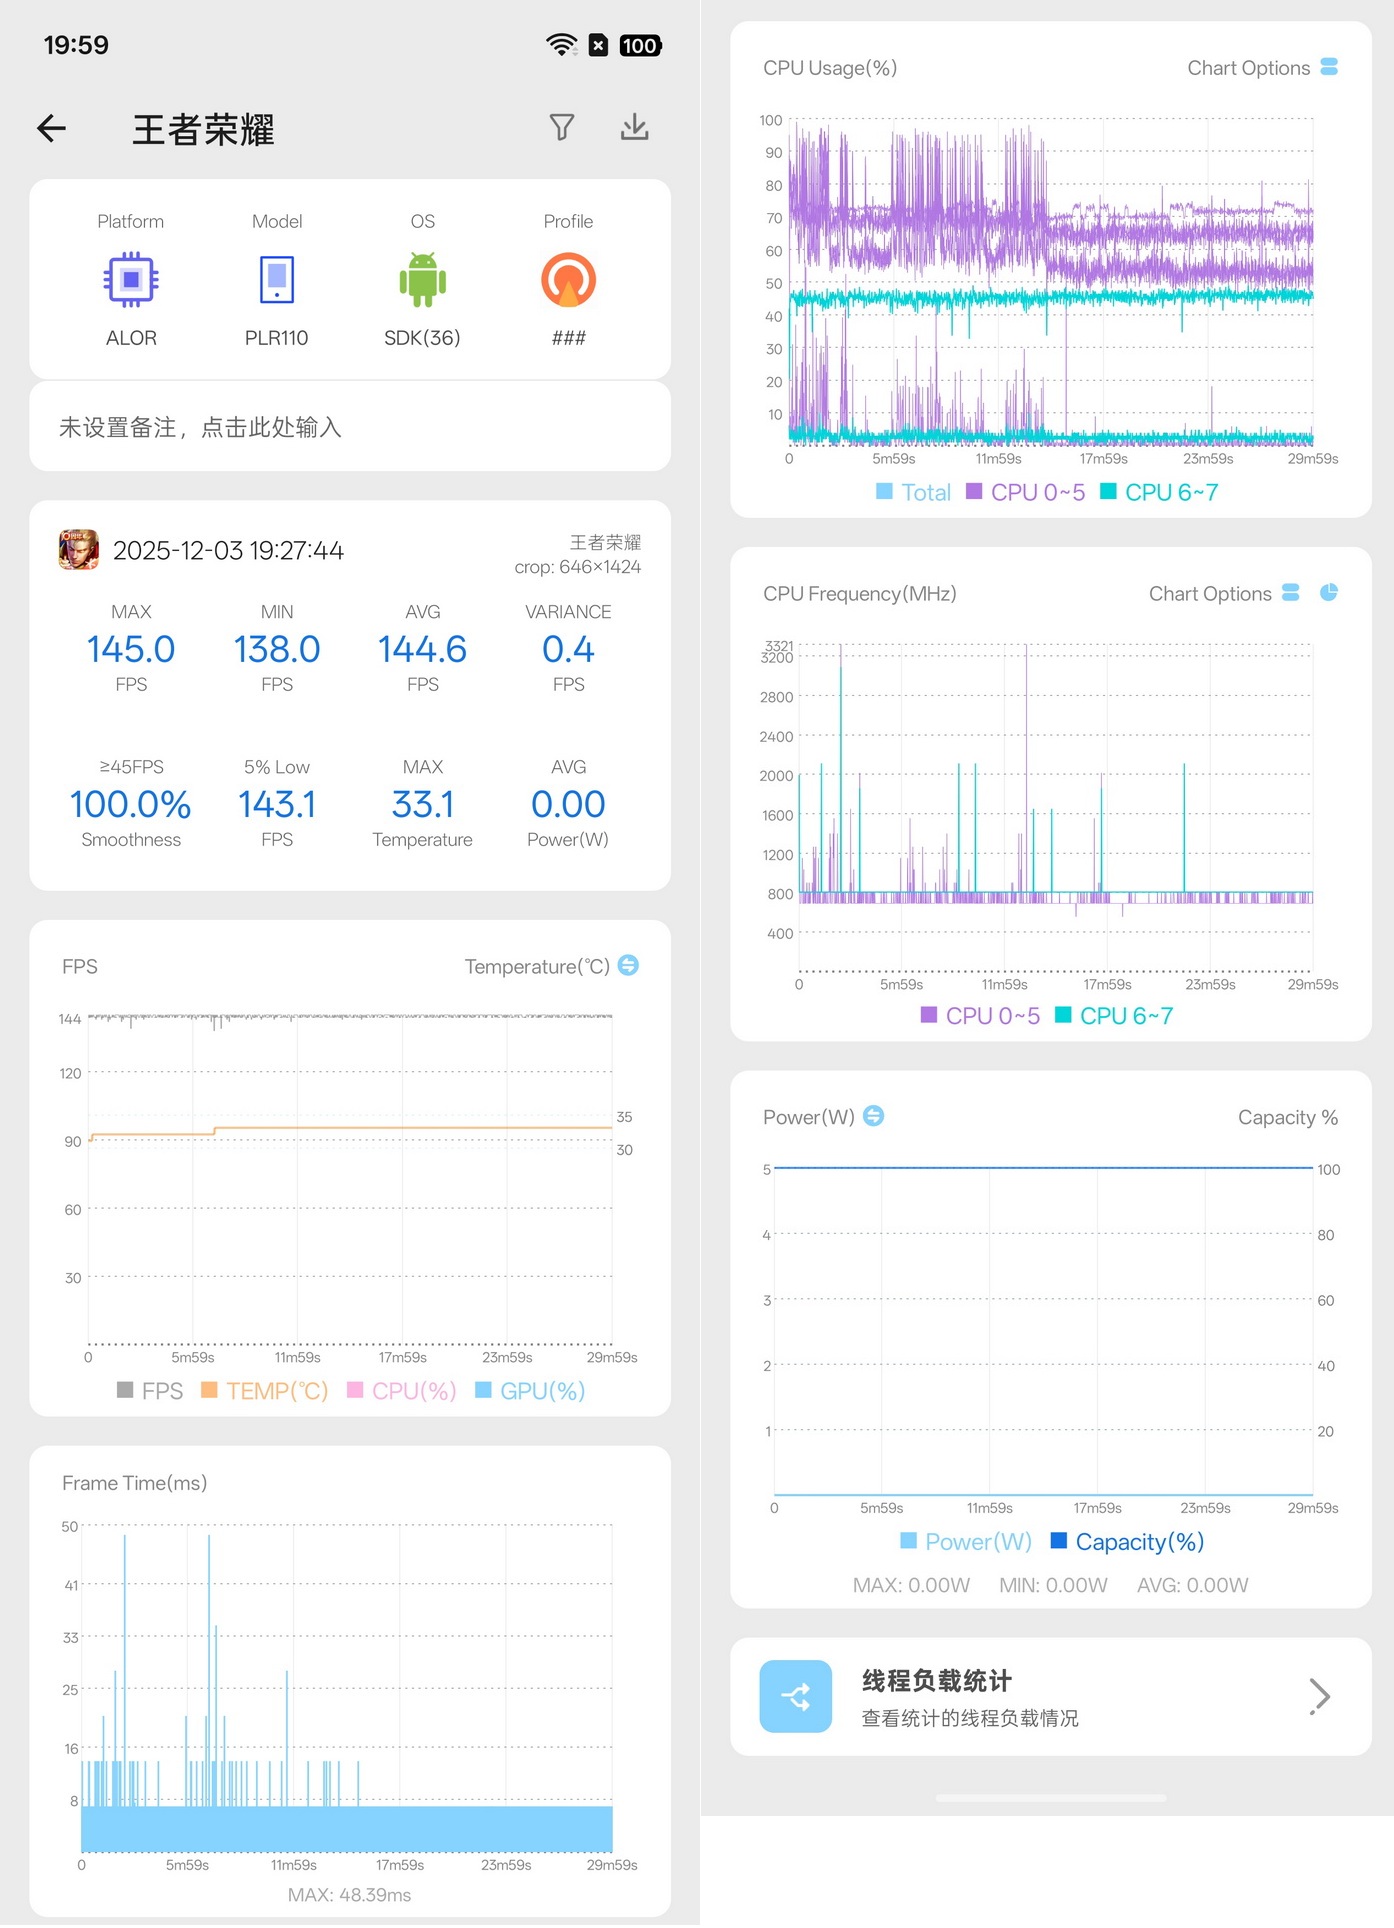Open Chart Options for CPU Usage
The width and height of the screenshot is (1394, 1928).
tap(1262, 68)
